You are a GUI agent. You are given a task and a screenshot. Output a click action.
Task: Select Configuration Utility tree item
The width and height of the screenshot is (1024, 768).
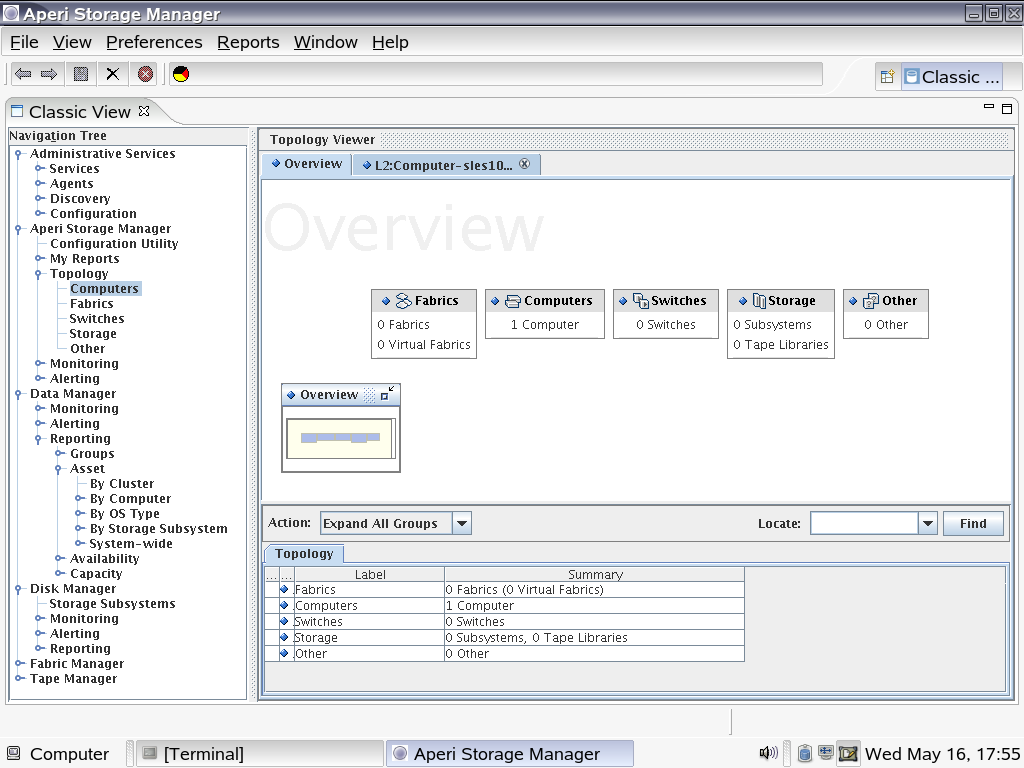point(114,244)
